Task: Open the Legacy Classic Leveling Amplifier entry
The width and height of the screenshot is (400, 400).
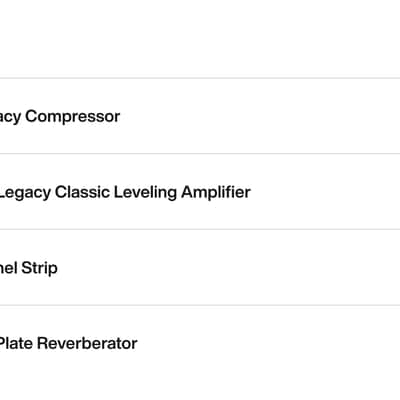Action: coord(200,192)
